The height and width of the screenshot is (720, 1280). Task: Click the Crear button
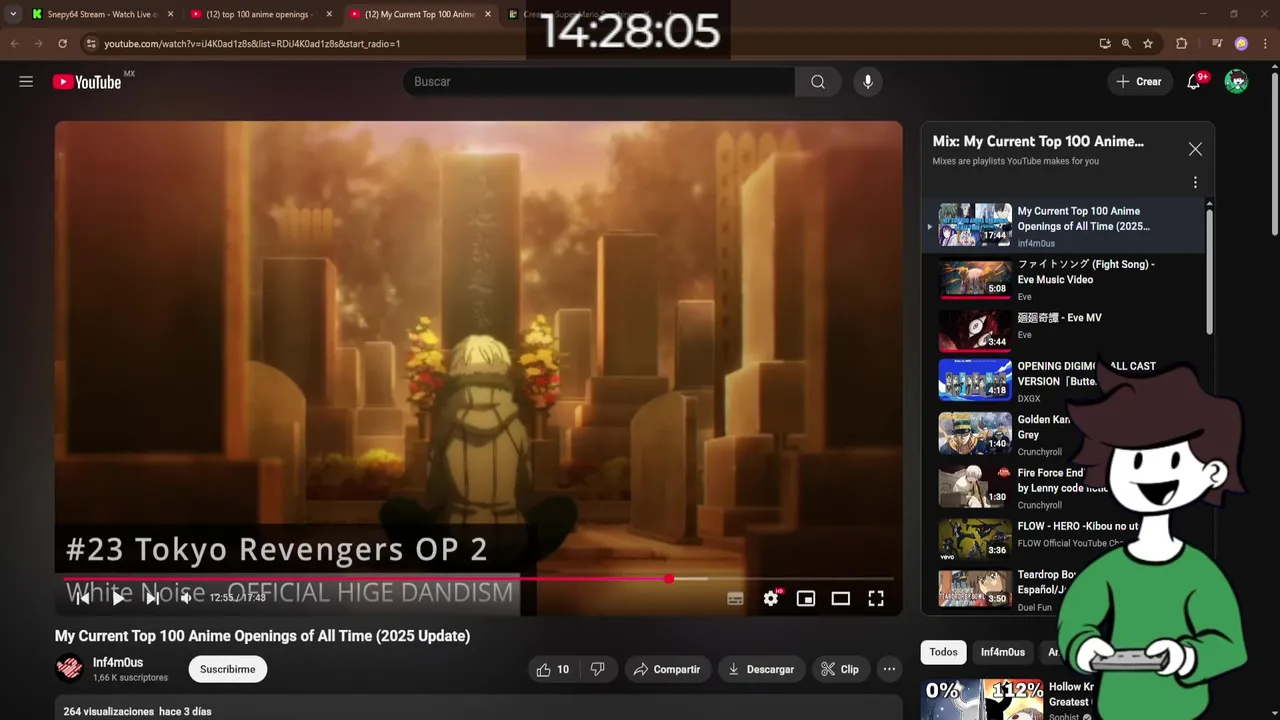(1139, 82)
